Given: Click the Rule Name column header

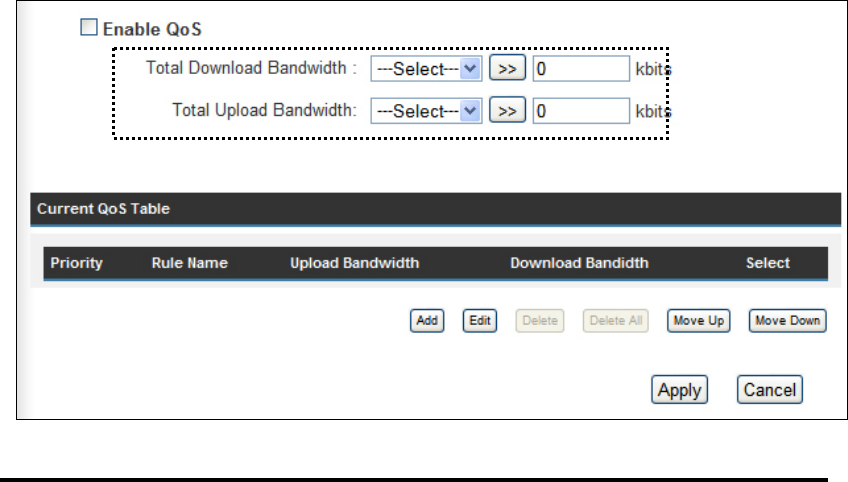Looking at the screenshot, I should [x=189, y=263].
